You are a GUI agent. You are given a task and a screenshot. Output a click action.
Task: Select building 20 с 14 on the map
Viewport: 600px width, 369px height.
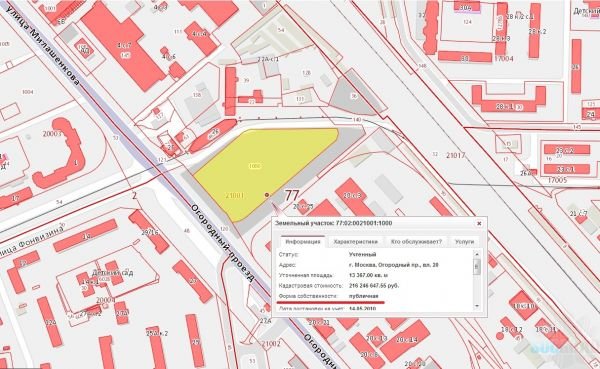[x=406, y=340]
